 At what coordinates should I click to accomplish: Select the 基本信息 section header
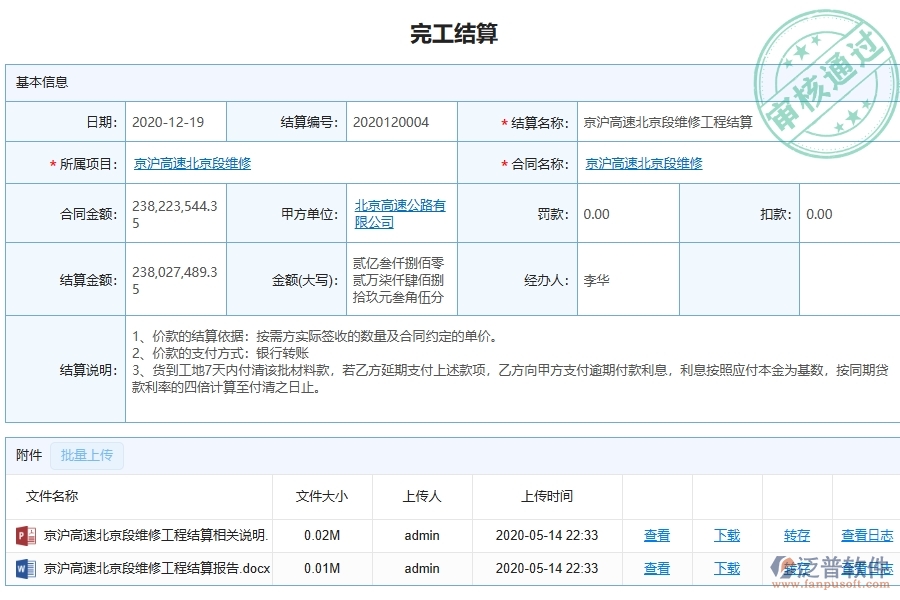42,82
